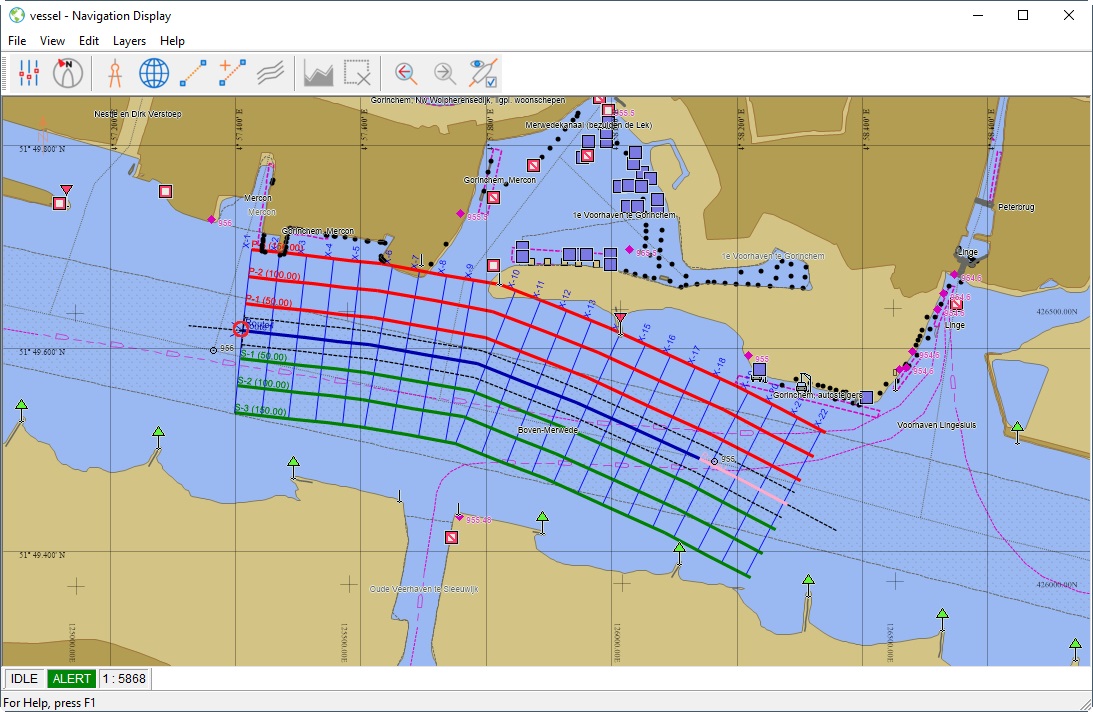Toggle vessel visibility eye icon in toolbar
1093x712 pixels.
point(484,73)
